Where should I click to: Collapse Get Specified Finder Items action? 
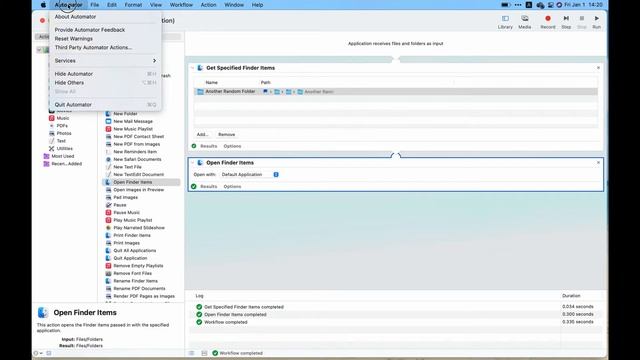pos(192,68)
